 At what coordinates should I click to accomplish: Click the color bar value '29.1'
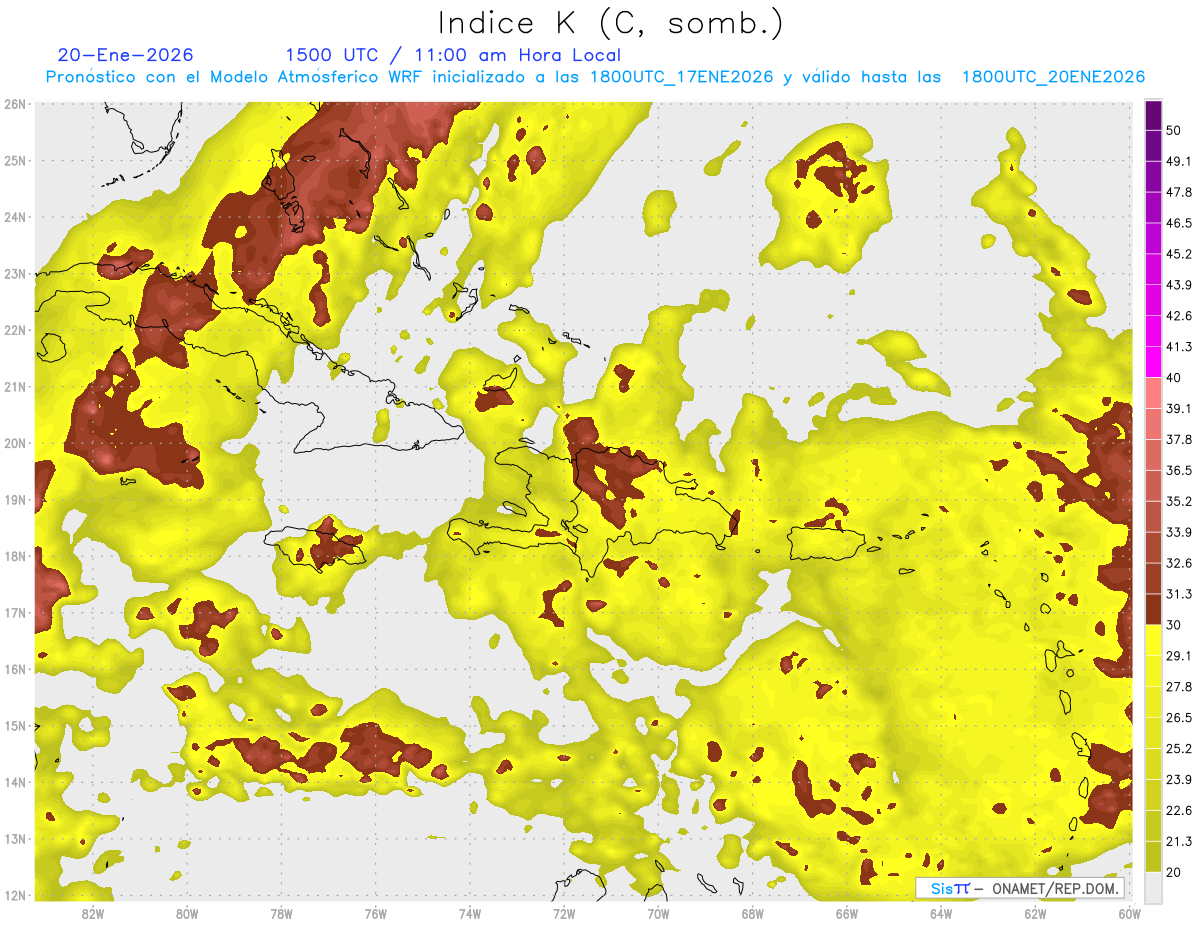point(1179,655)
